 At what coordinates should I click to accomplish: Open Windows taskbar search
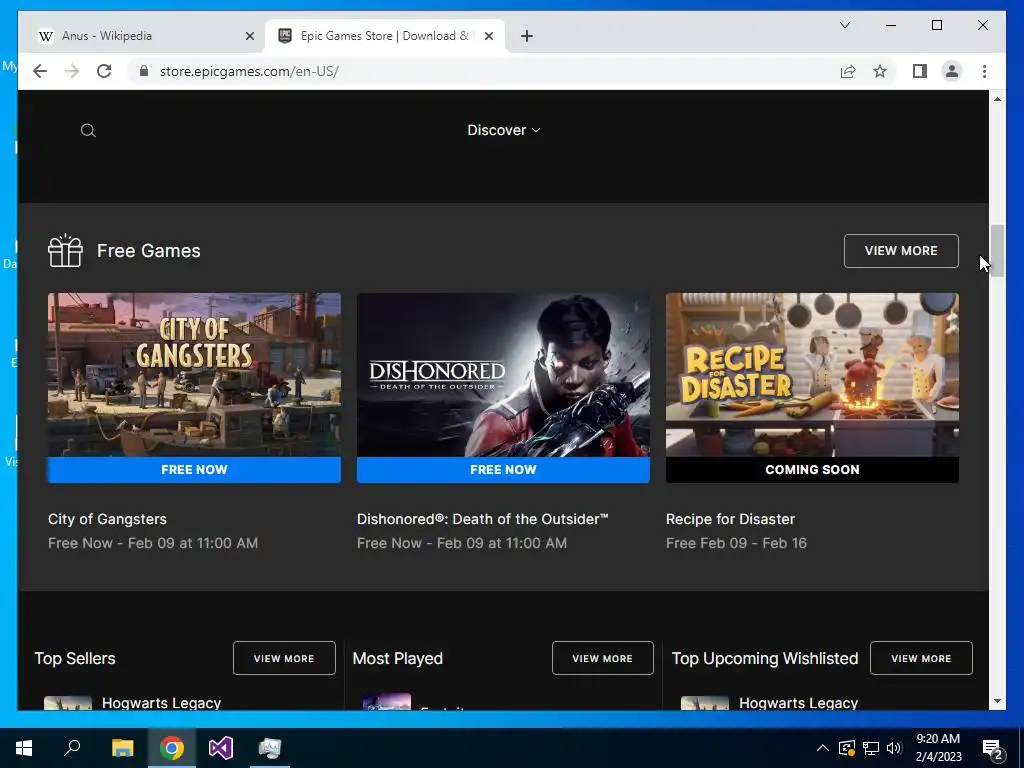point(72,748)
